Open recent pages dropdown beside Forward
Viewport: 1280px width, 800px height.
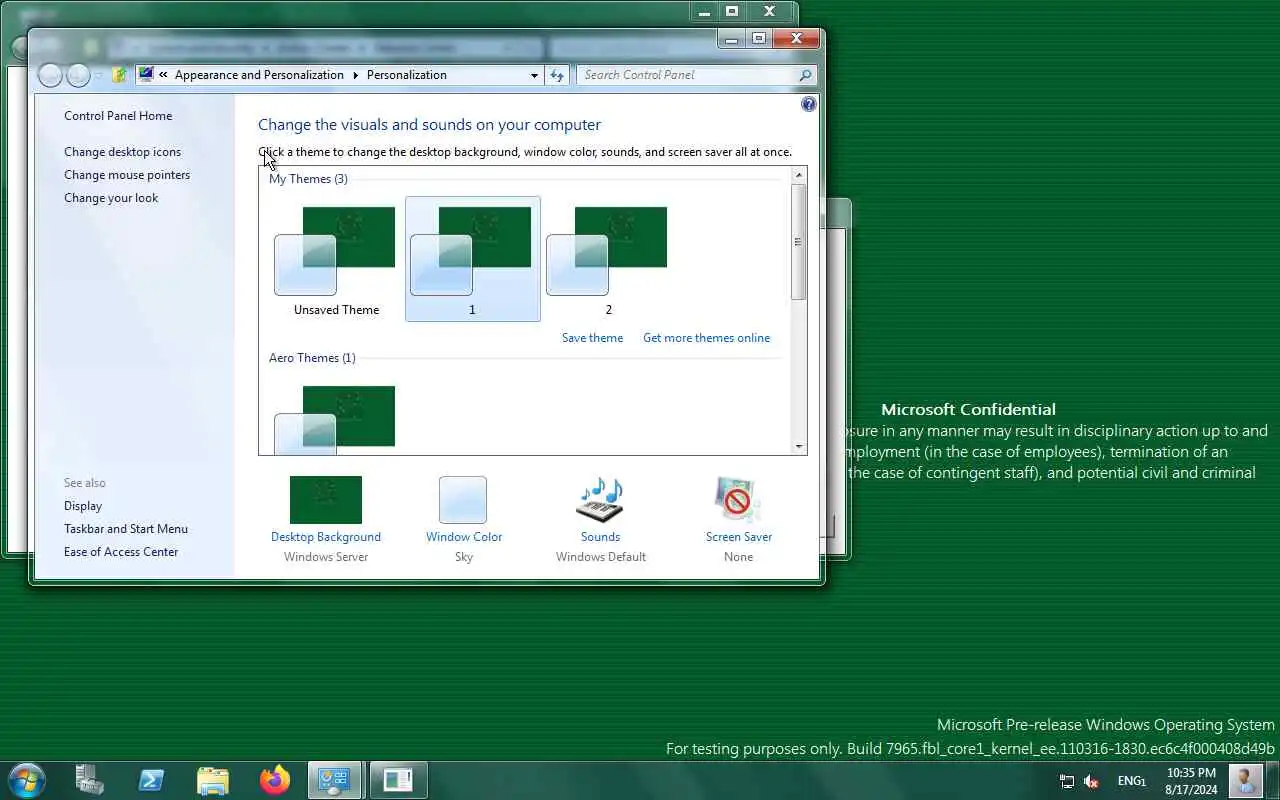coord(98,76)
